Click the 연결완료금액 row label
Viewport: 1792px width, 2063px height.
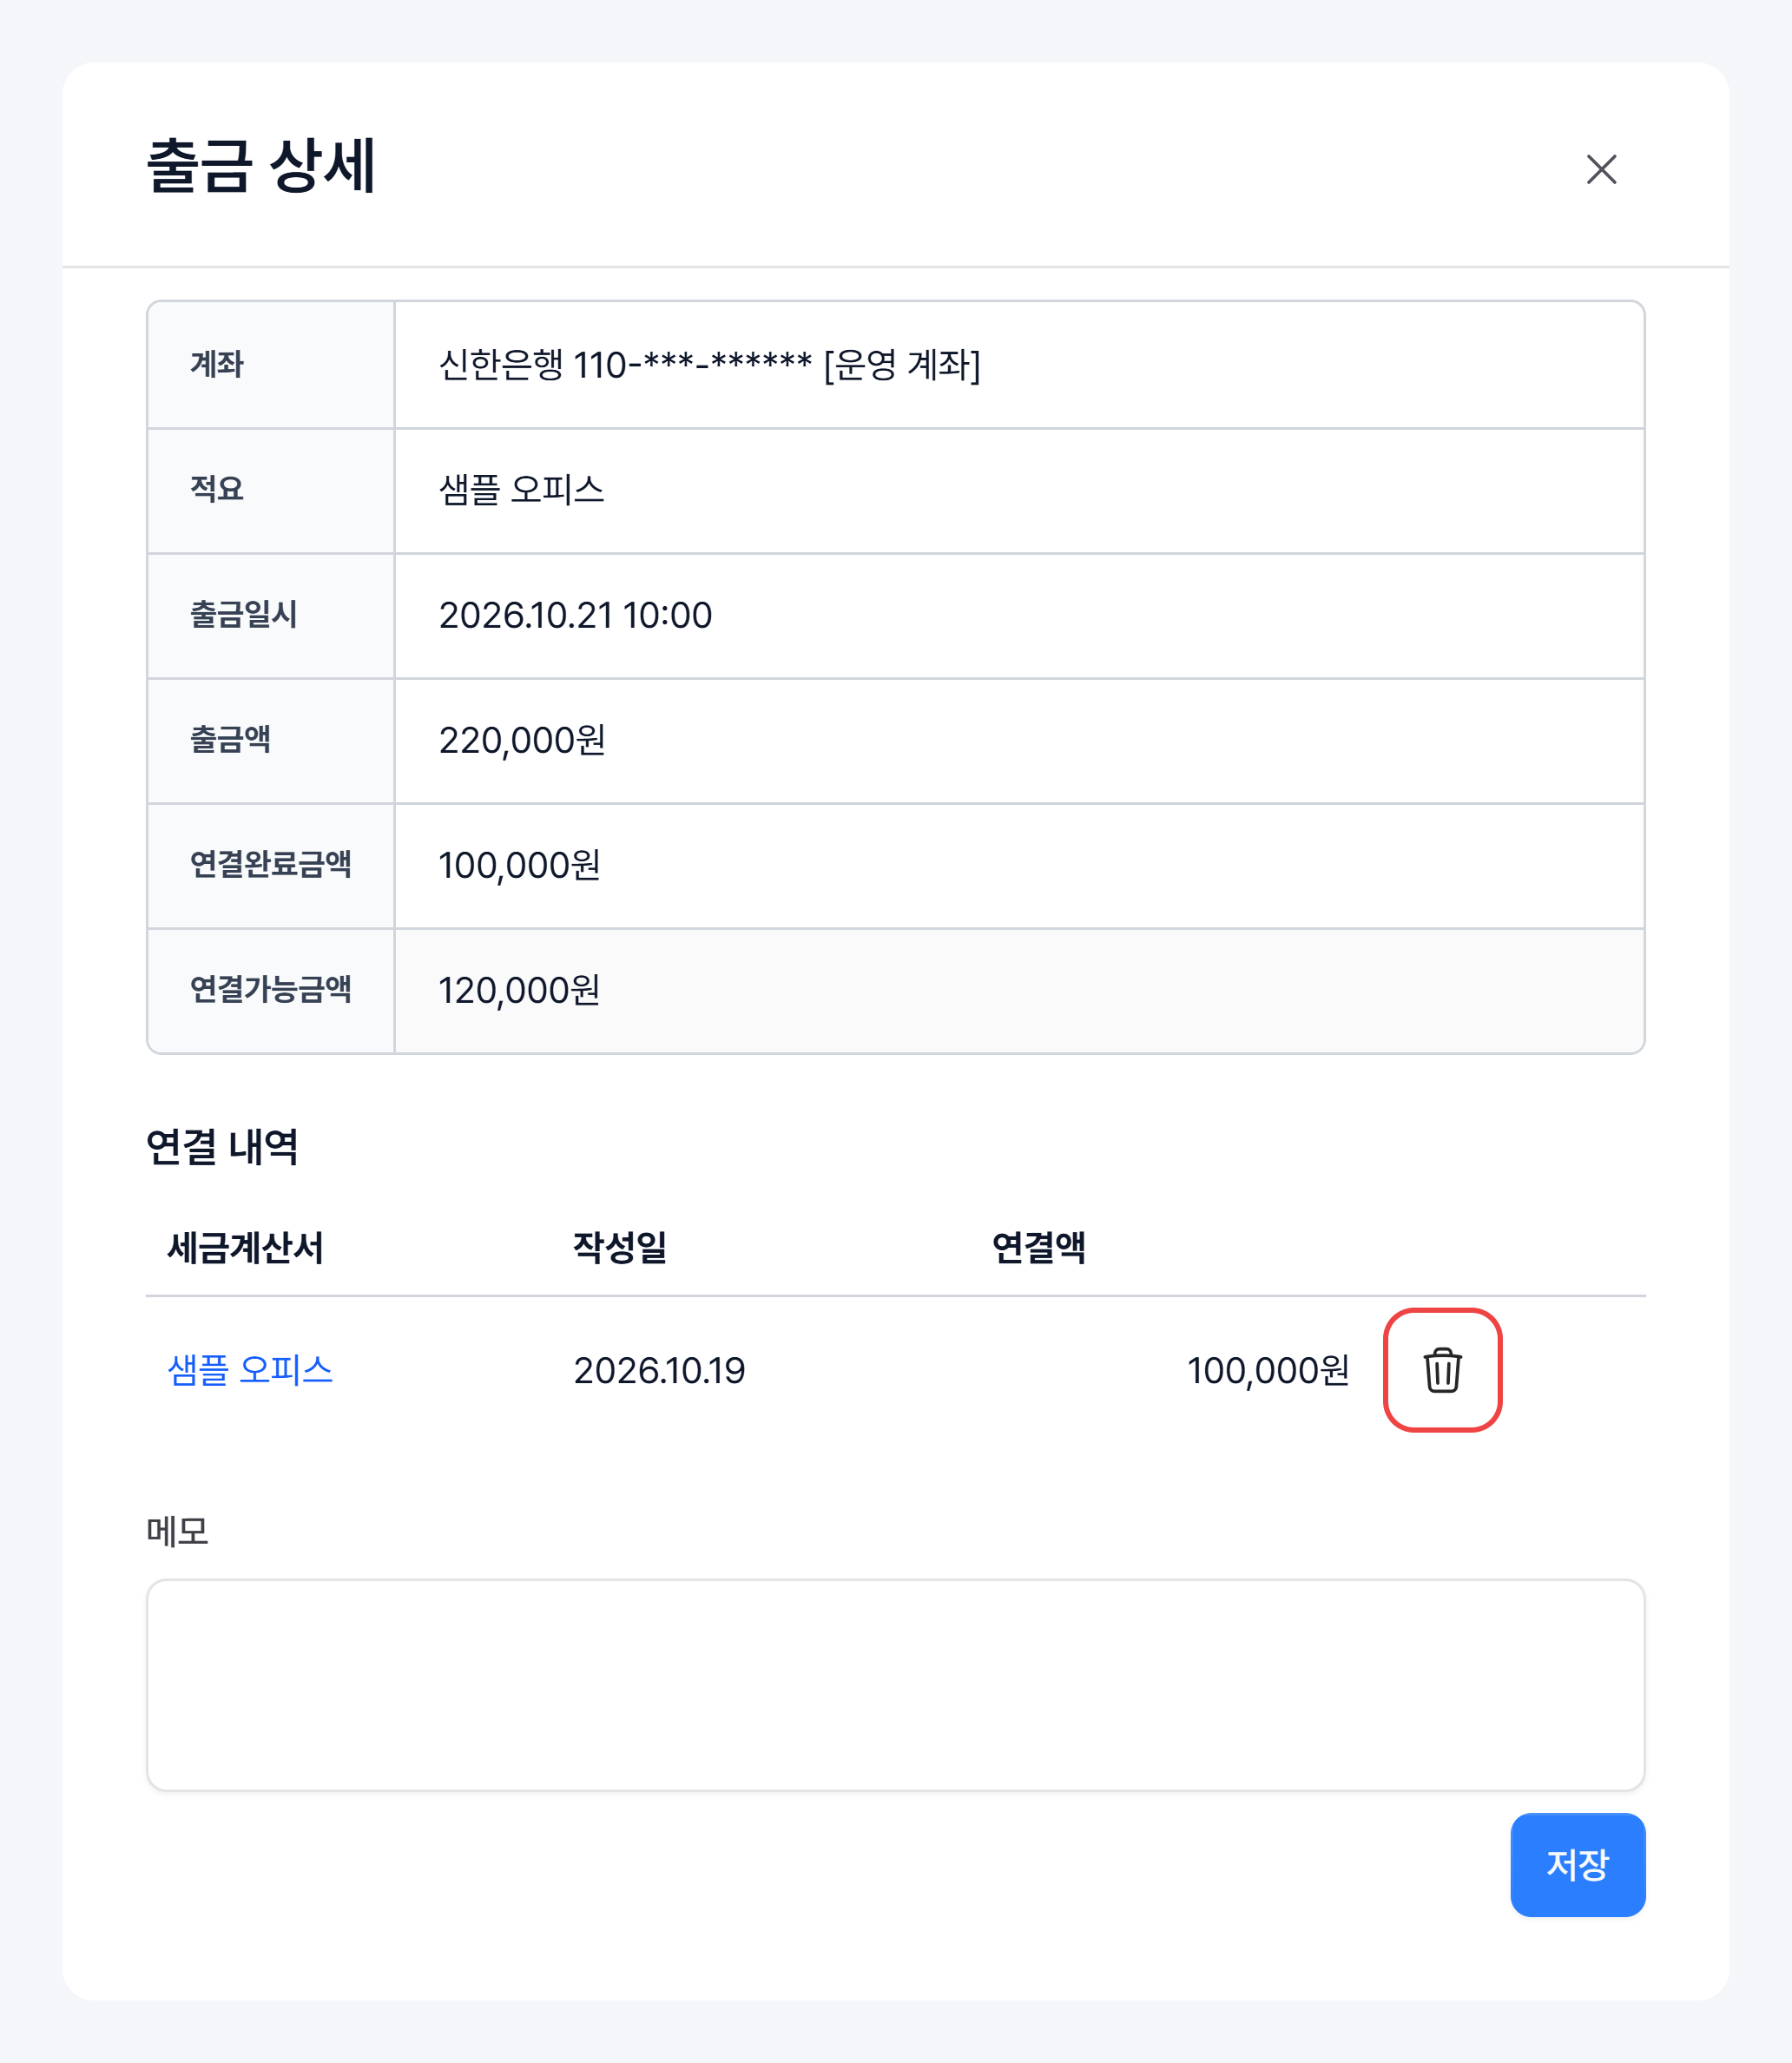271,864
